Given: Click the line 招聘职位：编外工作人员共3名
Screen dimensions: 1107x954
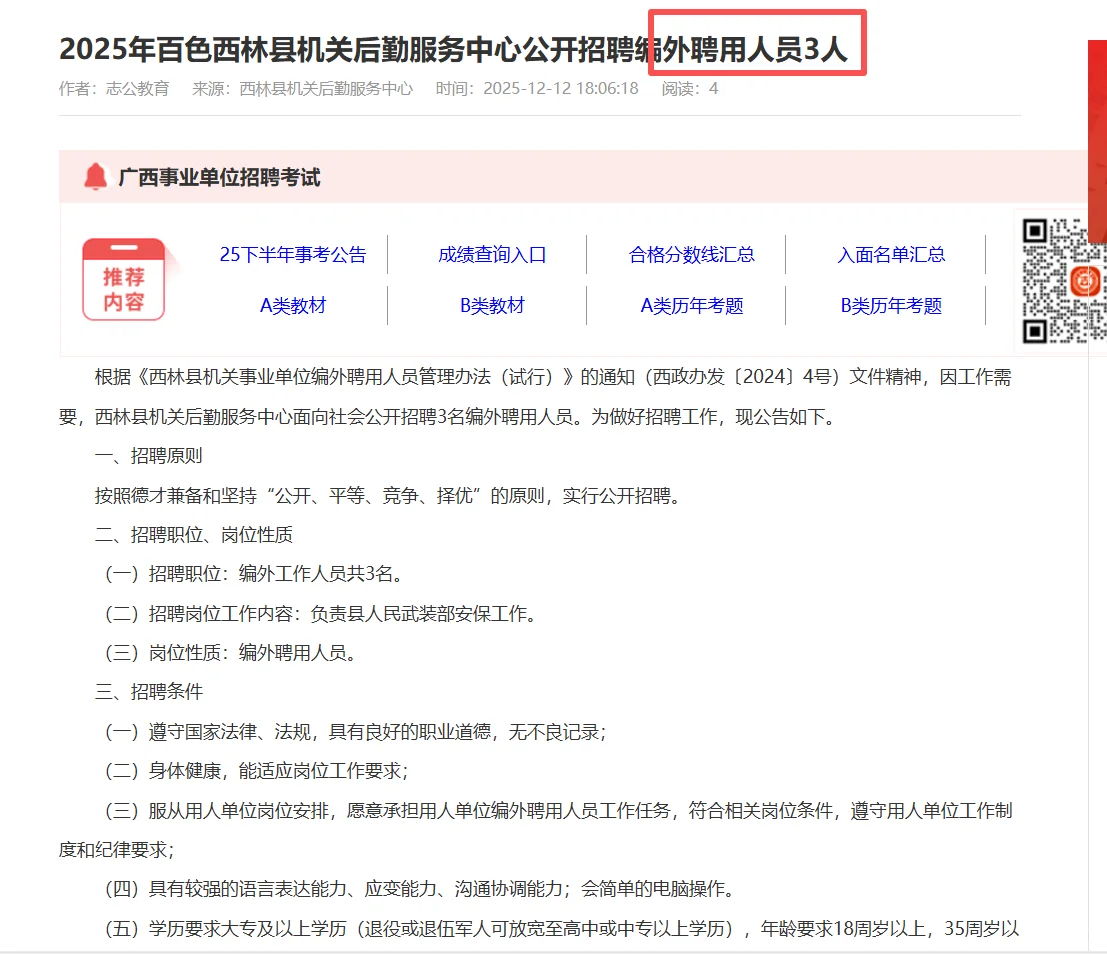Looking at the screenshot, I should (x=255, y=574).
